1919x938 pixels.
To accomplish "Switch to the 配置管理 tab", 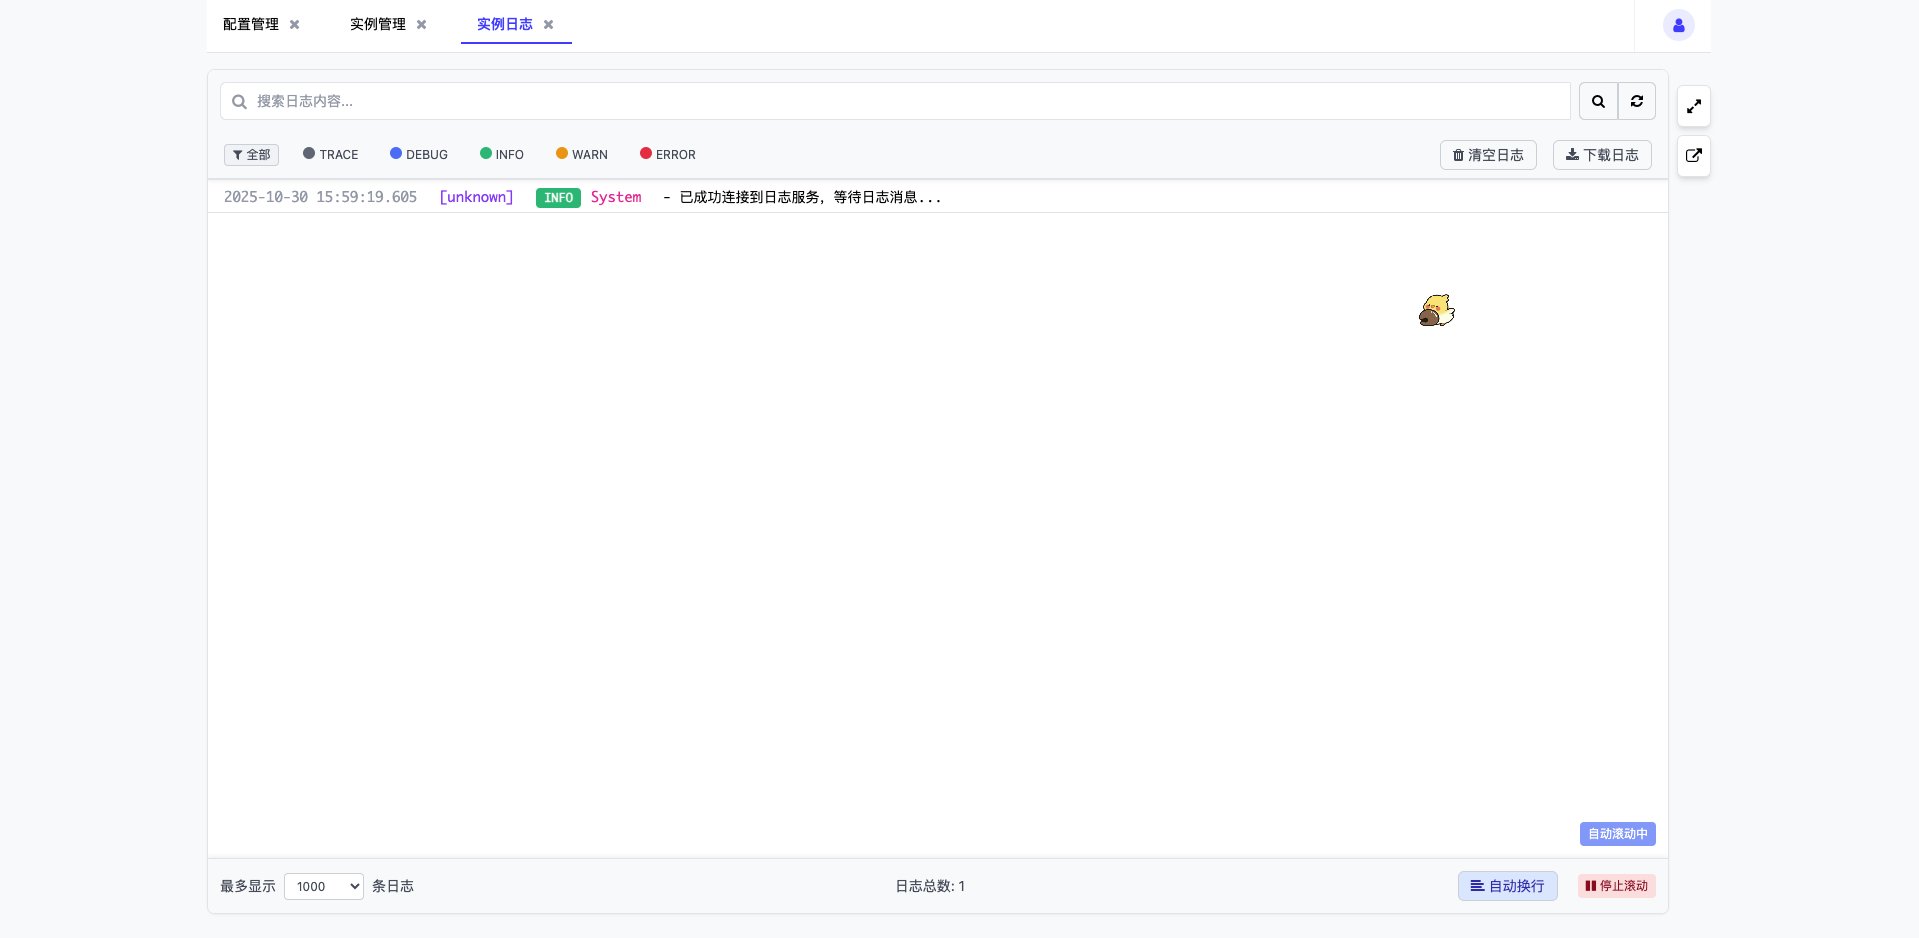I will [x=249, y=25].
